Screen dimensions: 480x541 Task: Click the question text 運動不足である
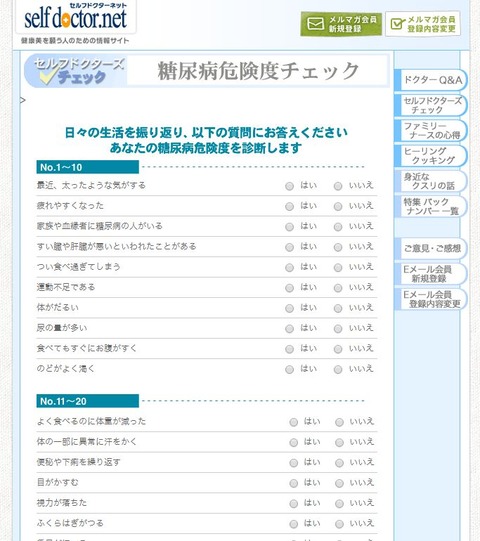pyautogui.click(x=66, y=287)
